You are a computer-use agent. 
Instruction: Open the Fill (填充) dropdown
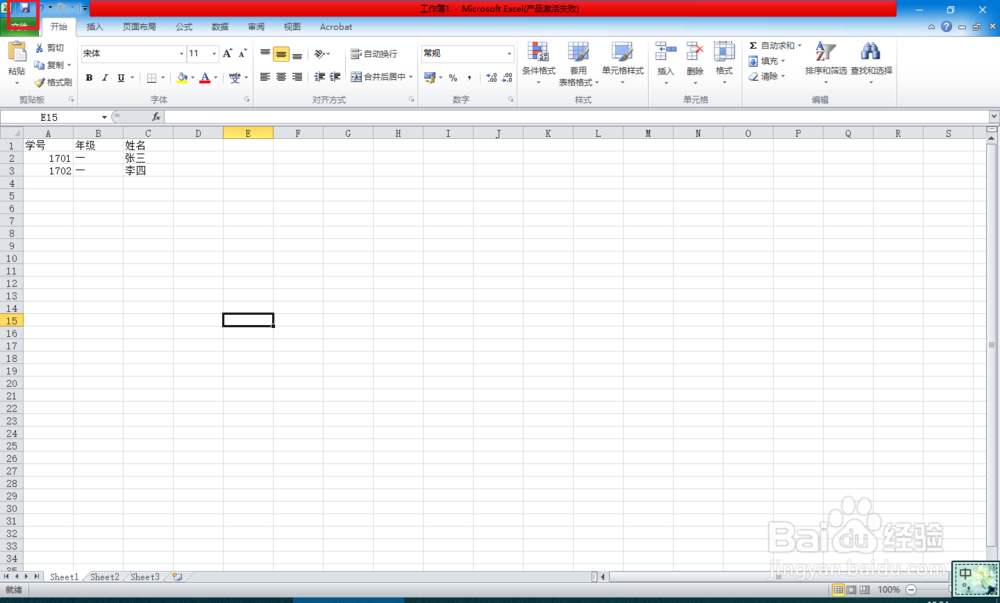(767, 61)
